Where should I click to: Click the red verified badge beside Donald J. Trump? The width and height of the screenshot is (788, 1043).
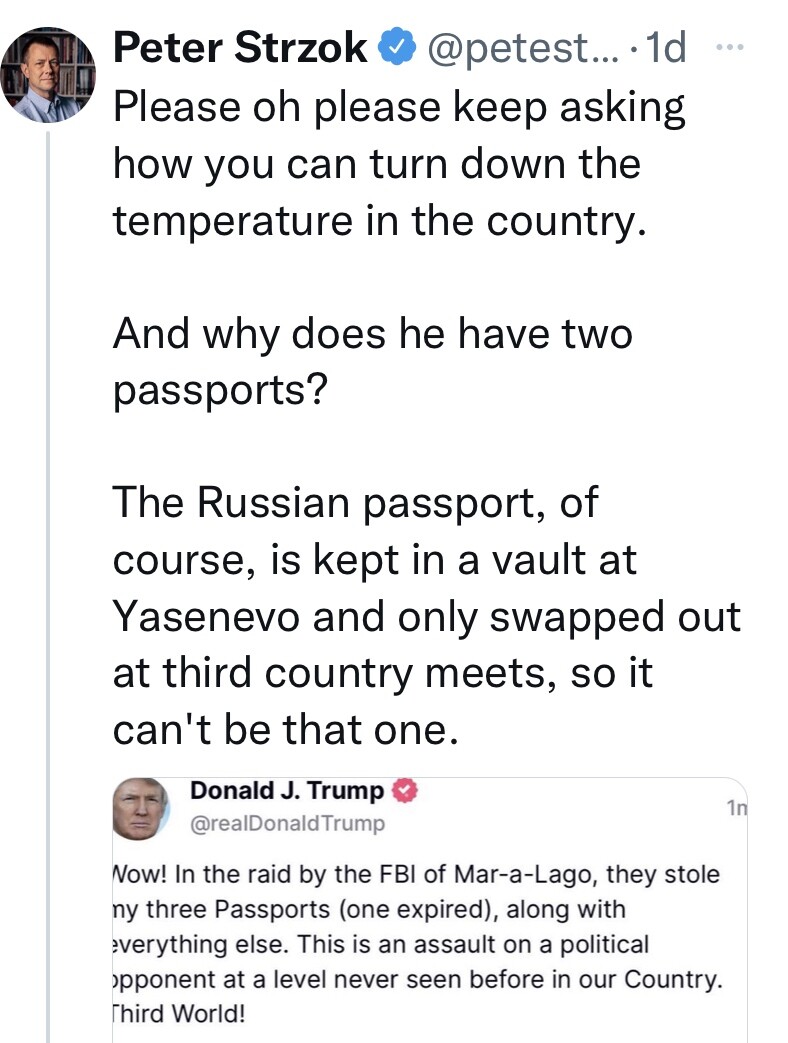[404, 790]
